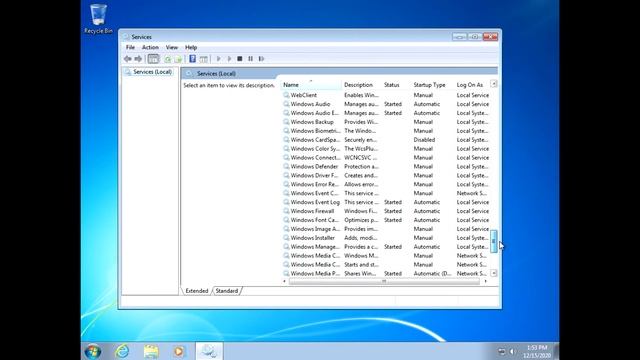Image resolution: width=640 pixels, height=360 pixels.
Task: Open the Windows Start menu
Action: pyautogui.click(x=93, y=351)
